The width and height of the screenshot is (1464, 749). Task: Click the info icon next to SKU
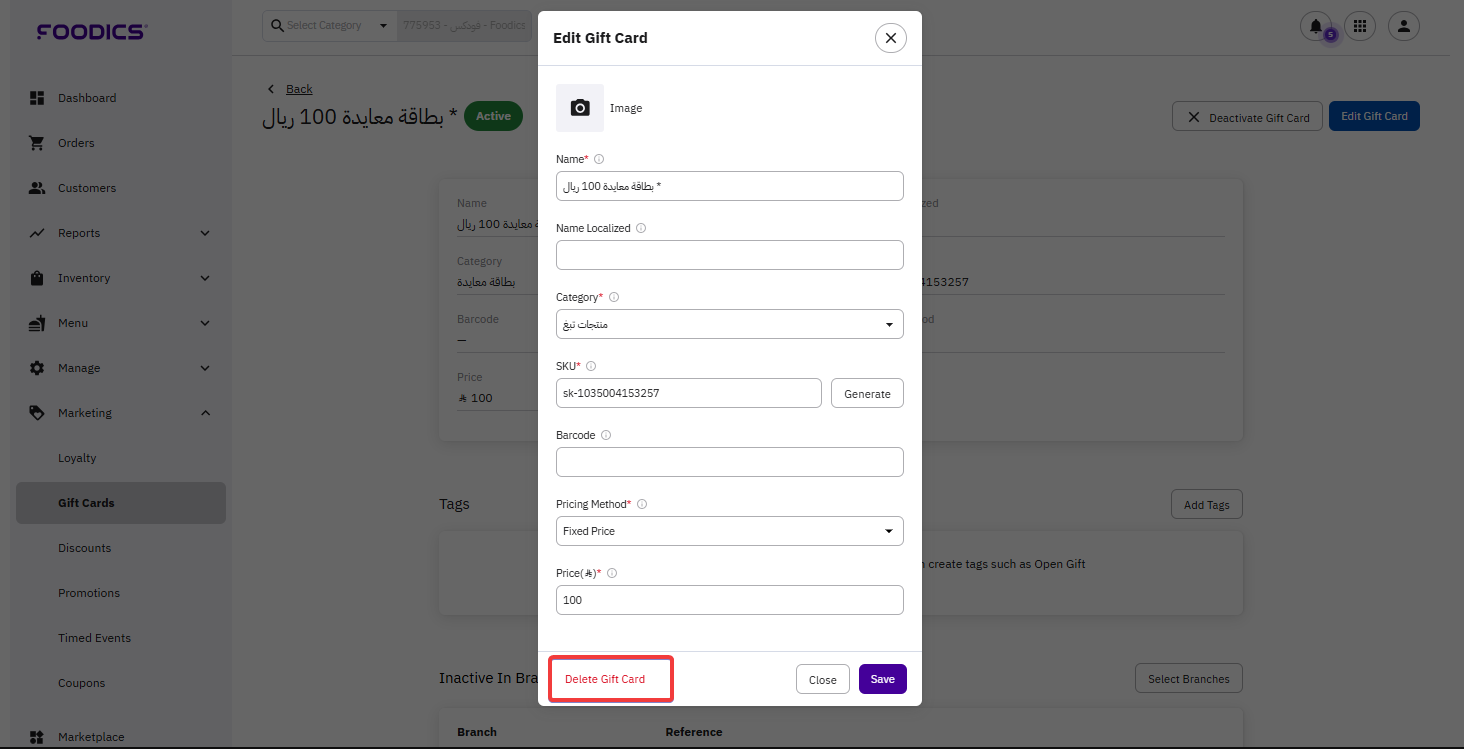pos(591,366)
